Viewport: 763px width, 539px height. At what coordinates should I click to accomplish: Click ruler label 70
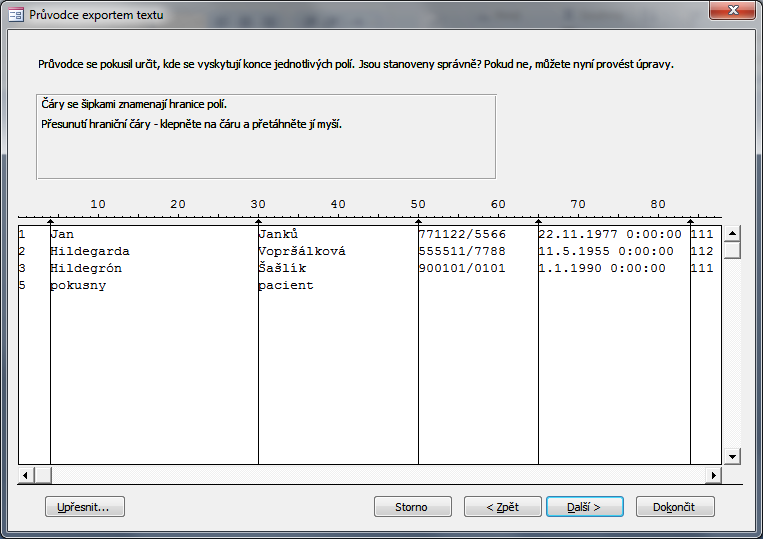click(x=578, y=204)
